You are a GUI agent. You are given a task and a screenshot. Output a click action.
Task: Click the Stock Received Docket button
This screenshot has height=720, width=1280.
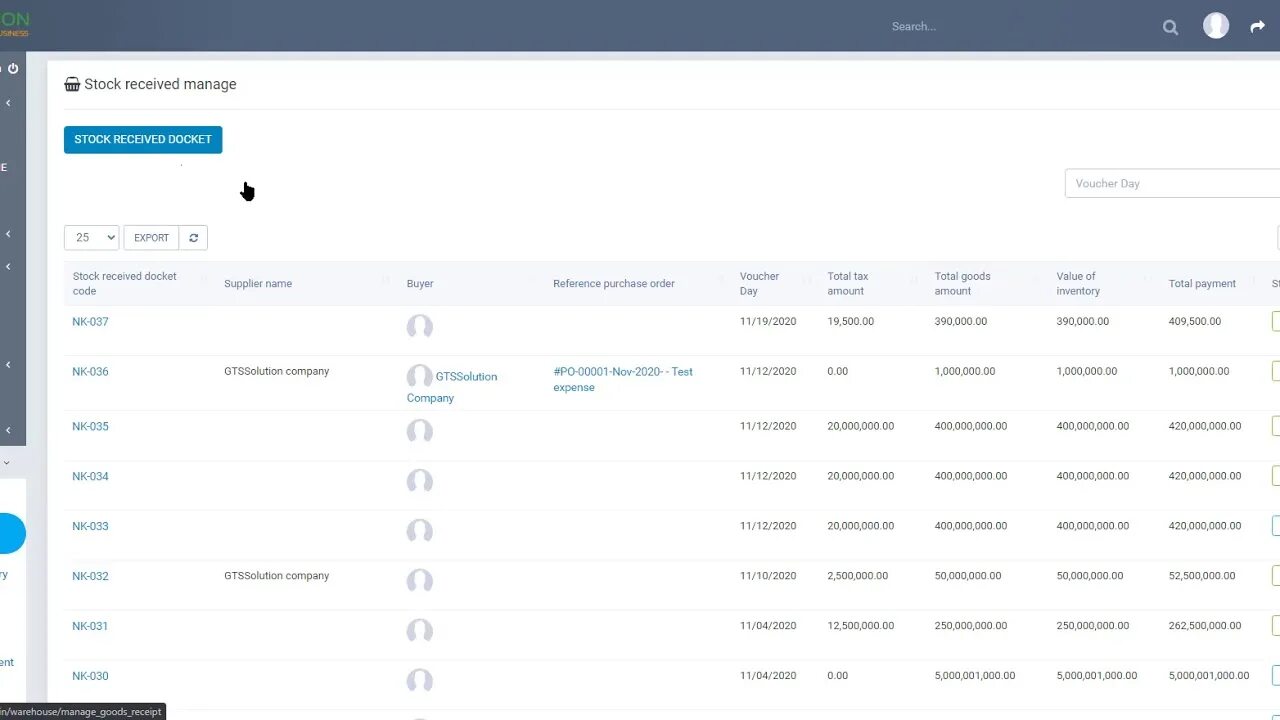point(143,139)
